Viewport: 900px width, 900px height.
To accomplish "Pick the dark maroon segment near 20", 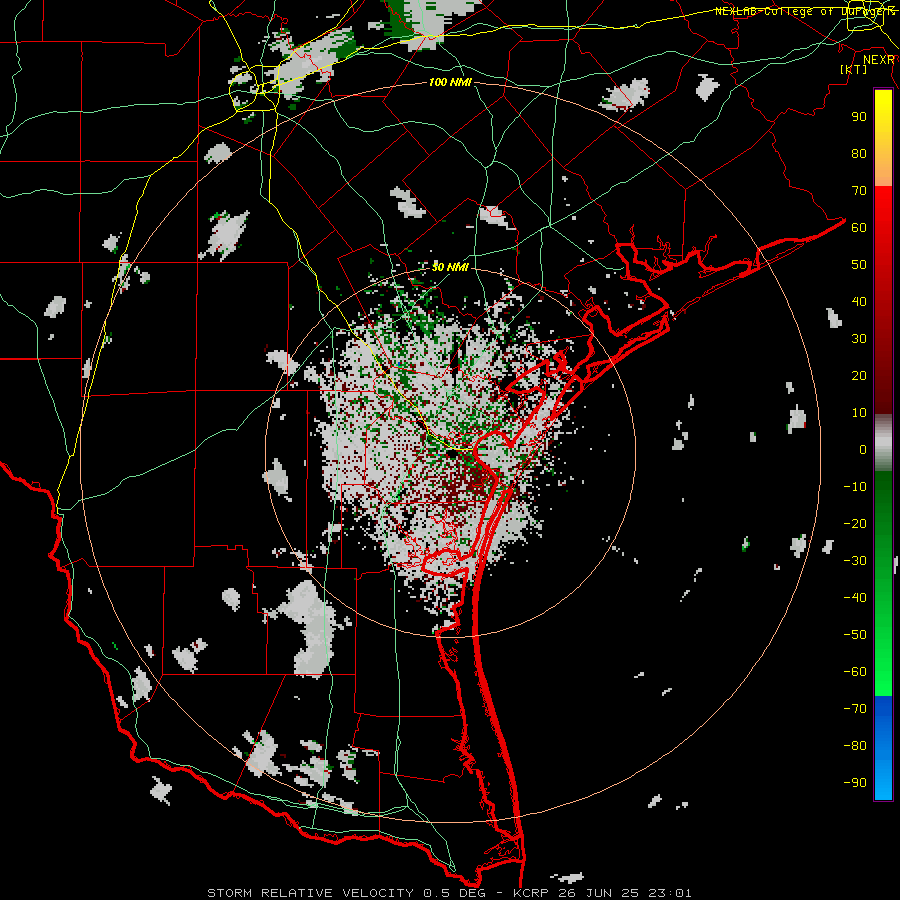I will click(x=883, y=376).
